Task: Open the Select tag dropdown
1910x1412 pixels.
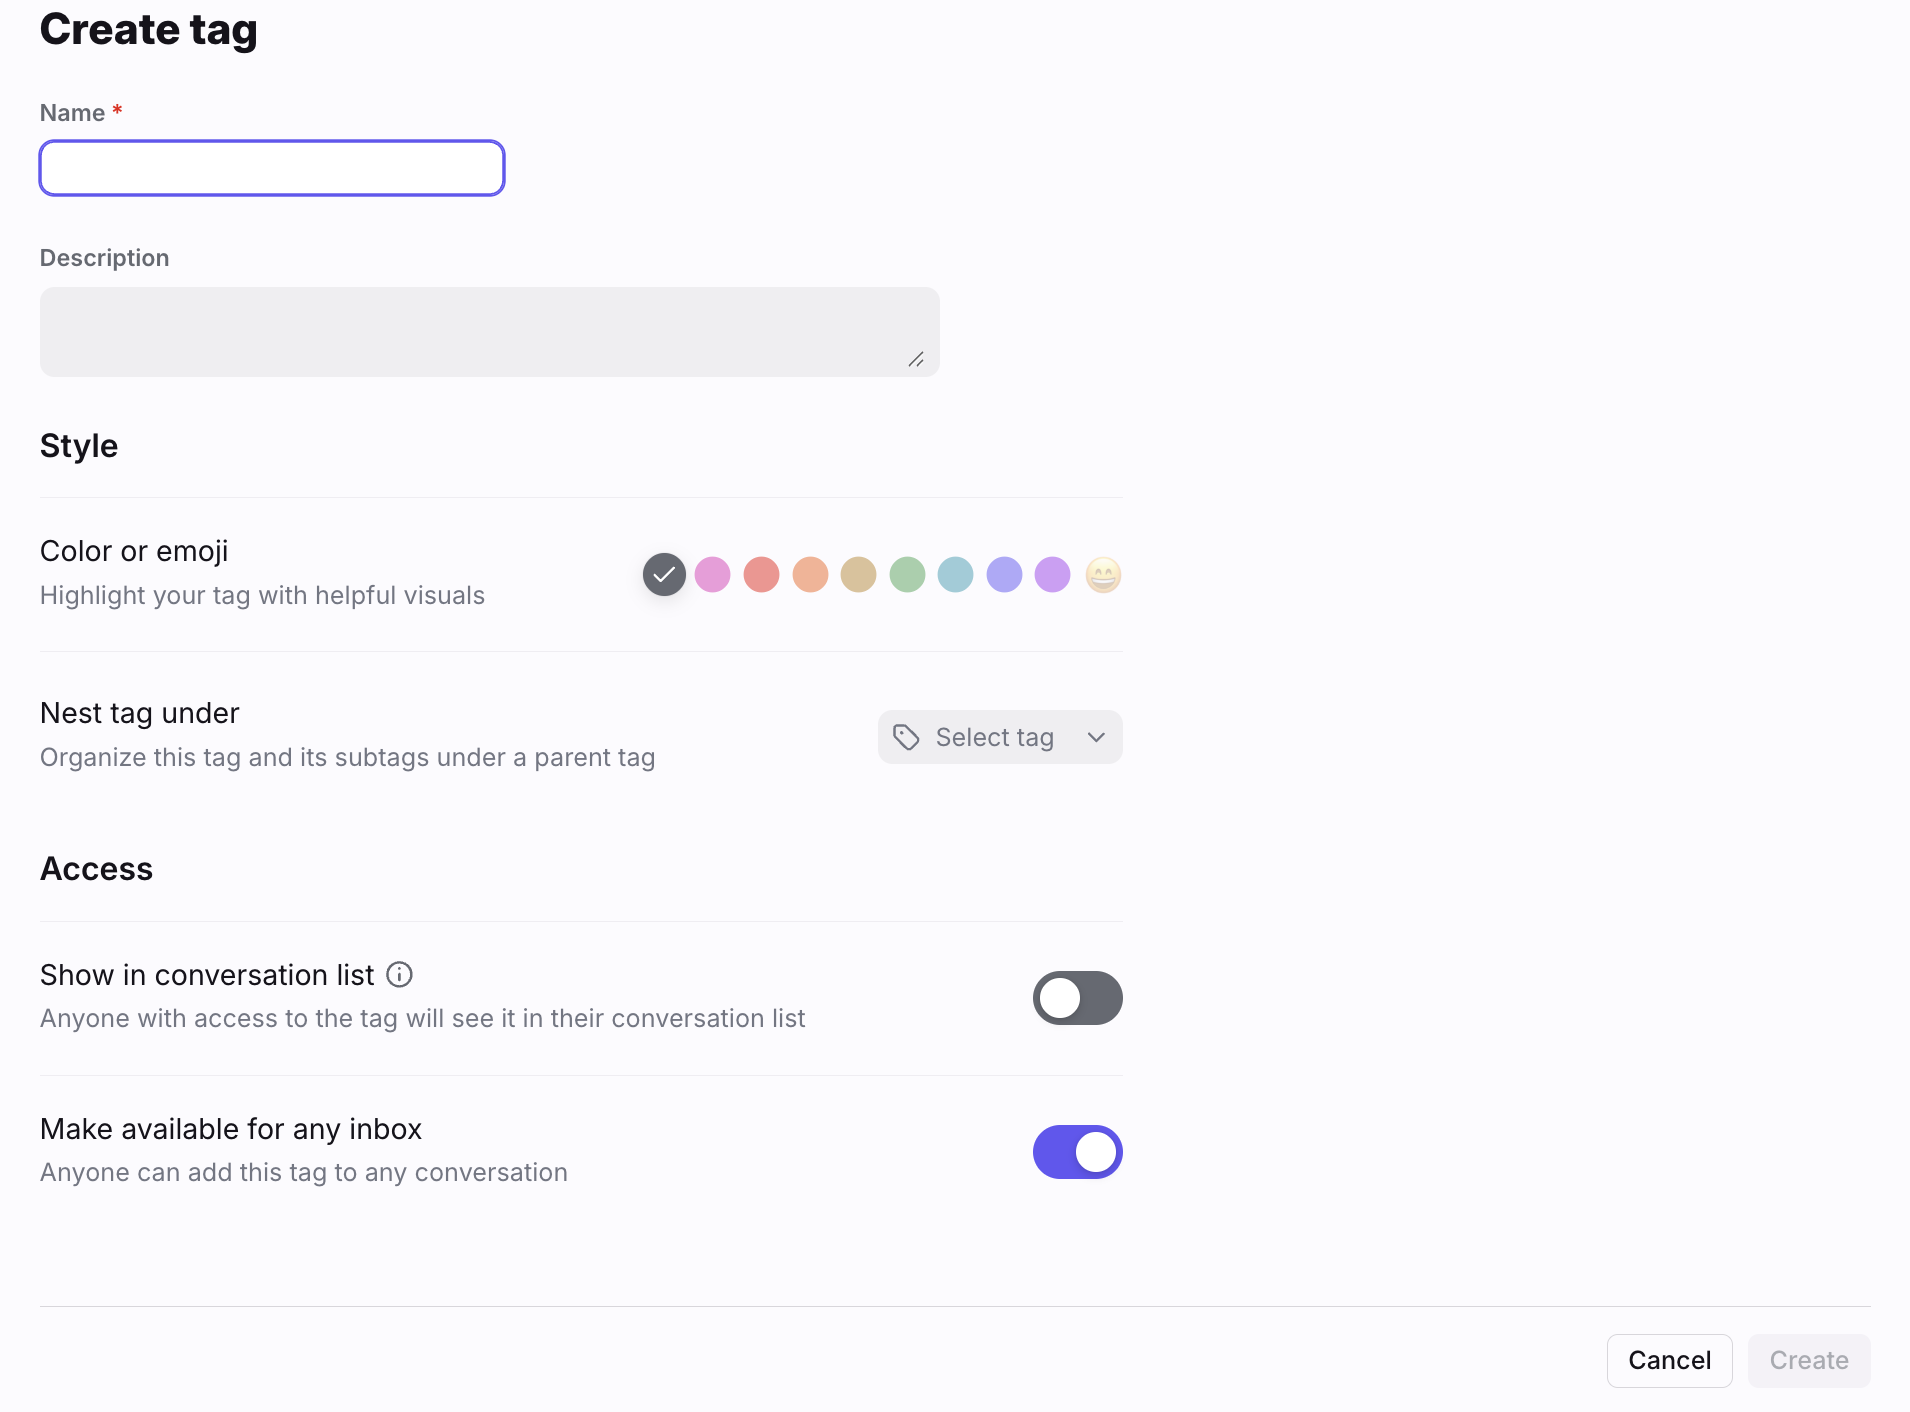Action: (1000, 737)
